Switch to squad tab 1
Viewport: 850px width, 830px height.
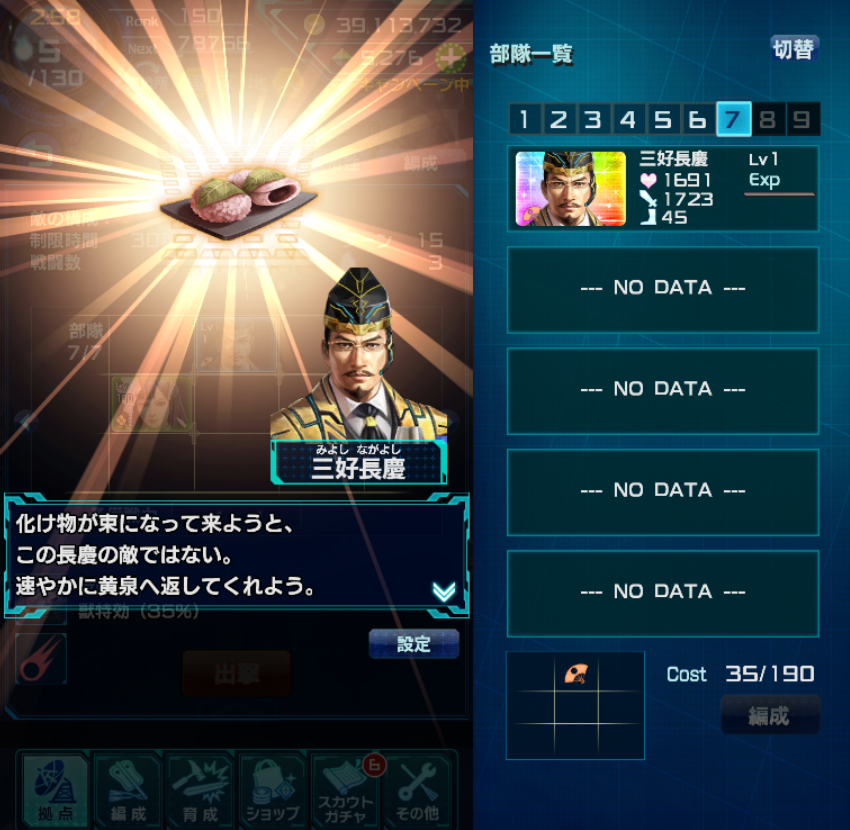click(x=524, y=119)
